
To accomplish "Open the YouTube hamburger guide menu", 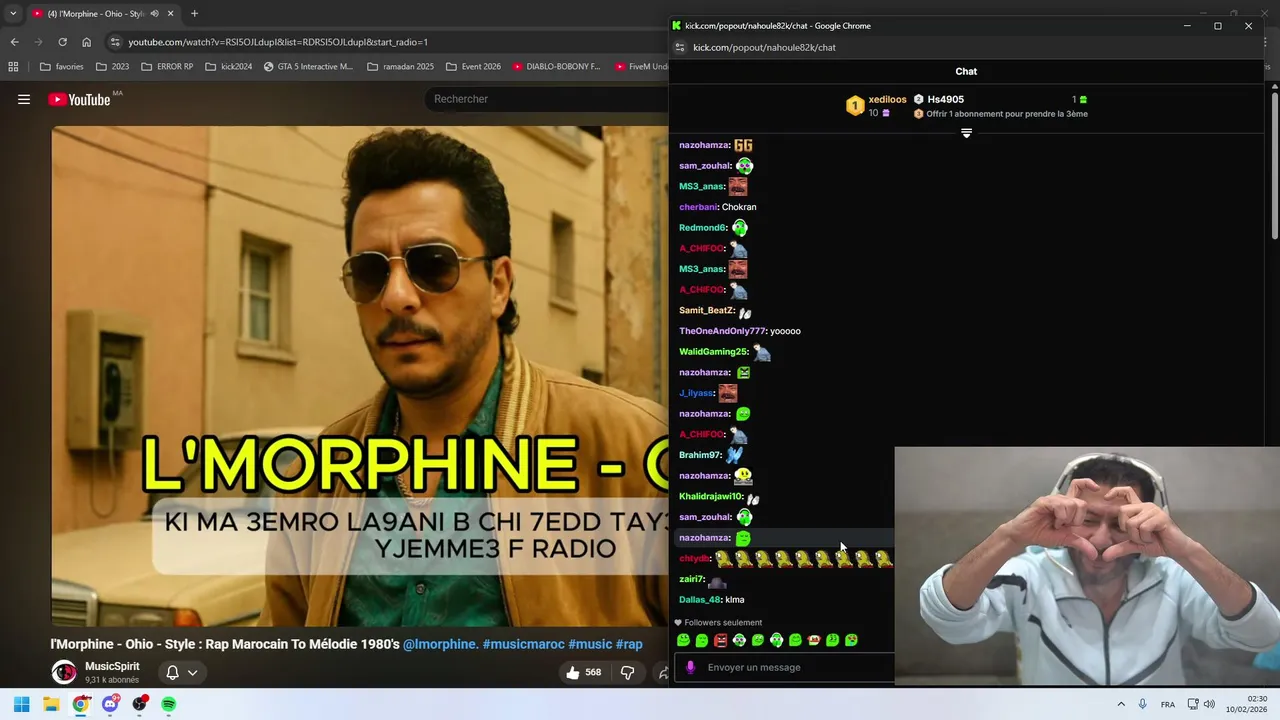I will (24, 99).
